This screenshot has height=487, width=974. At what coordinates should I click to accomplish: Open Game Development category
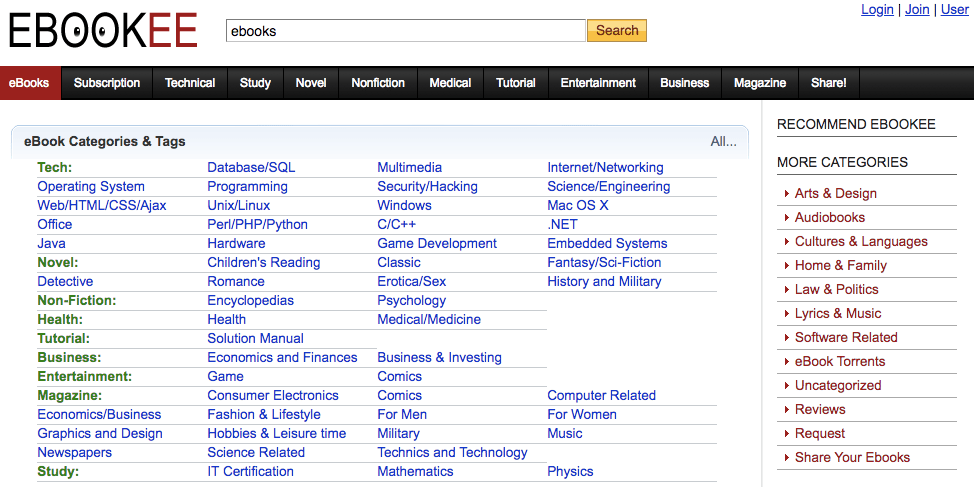[437, 244]
